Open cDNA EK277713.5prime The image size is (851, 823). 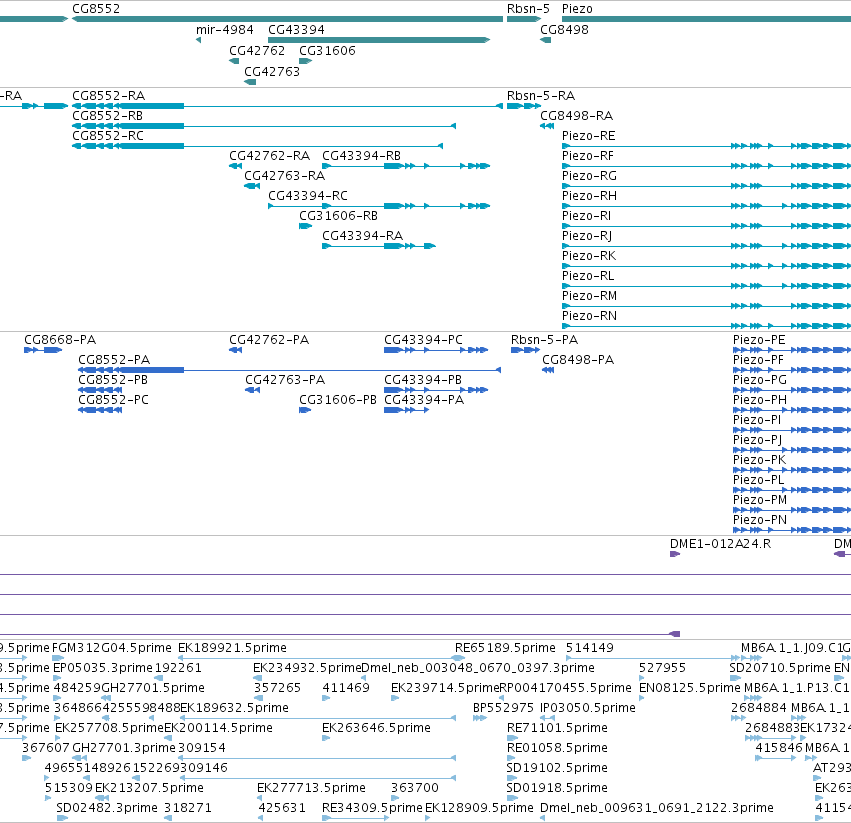311,788
